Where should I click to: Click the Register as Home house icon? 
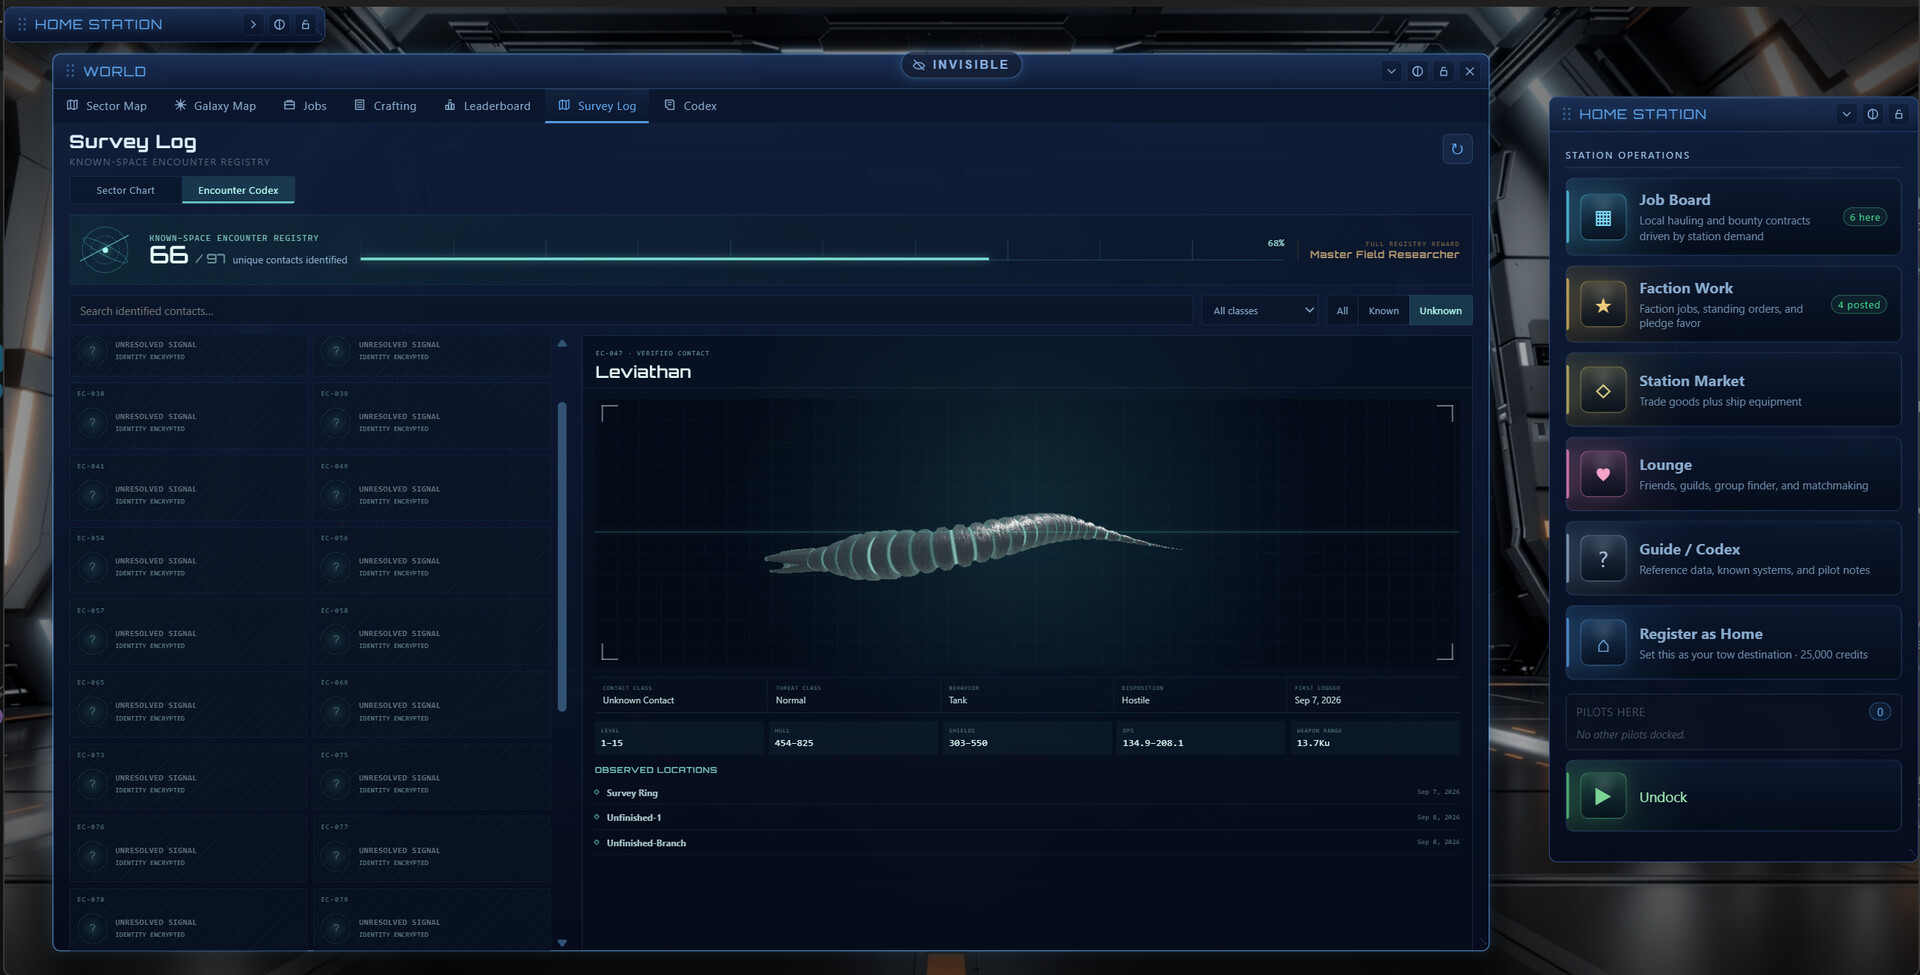click(x=1603, y=644)
